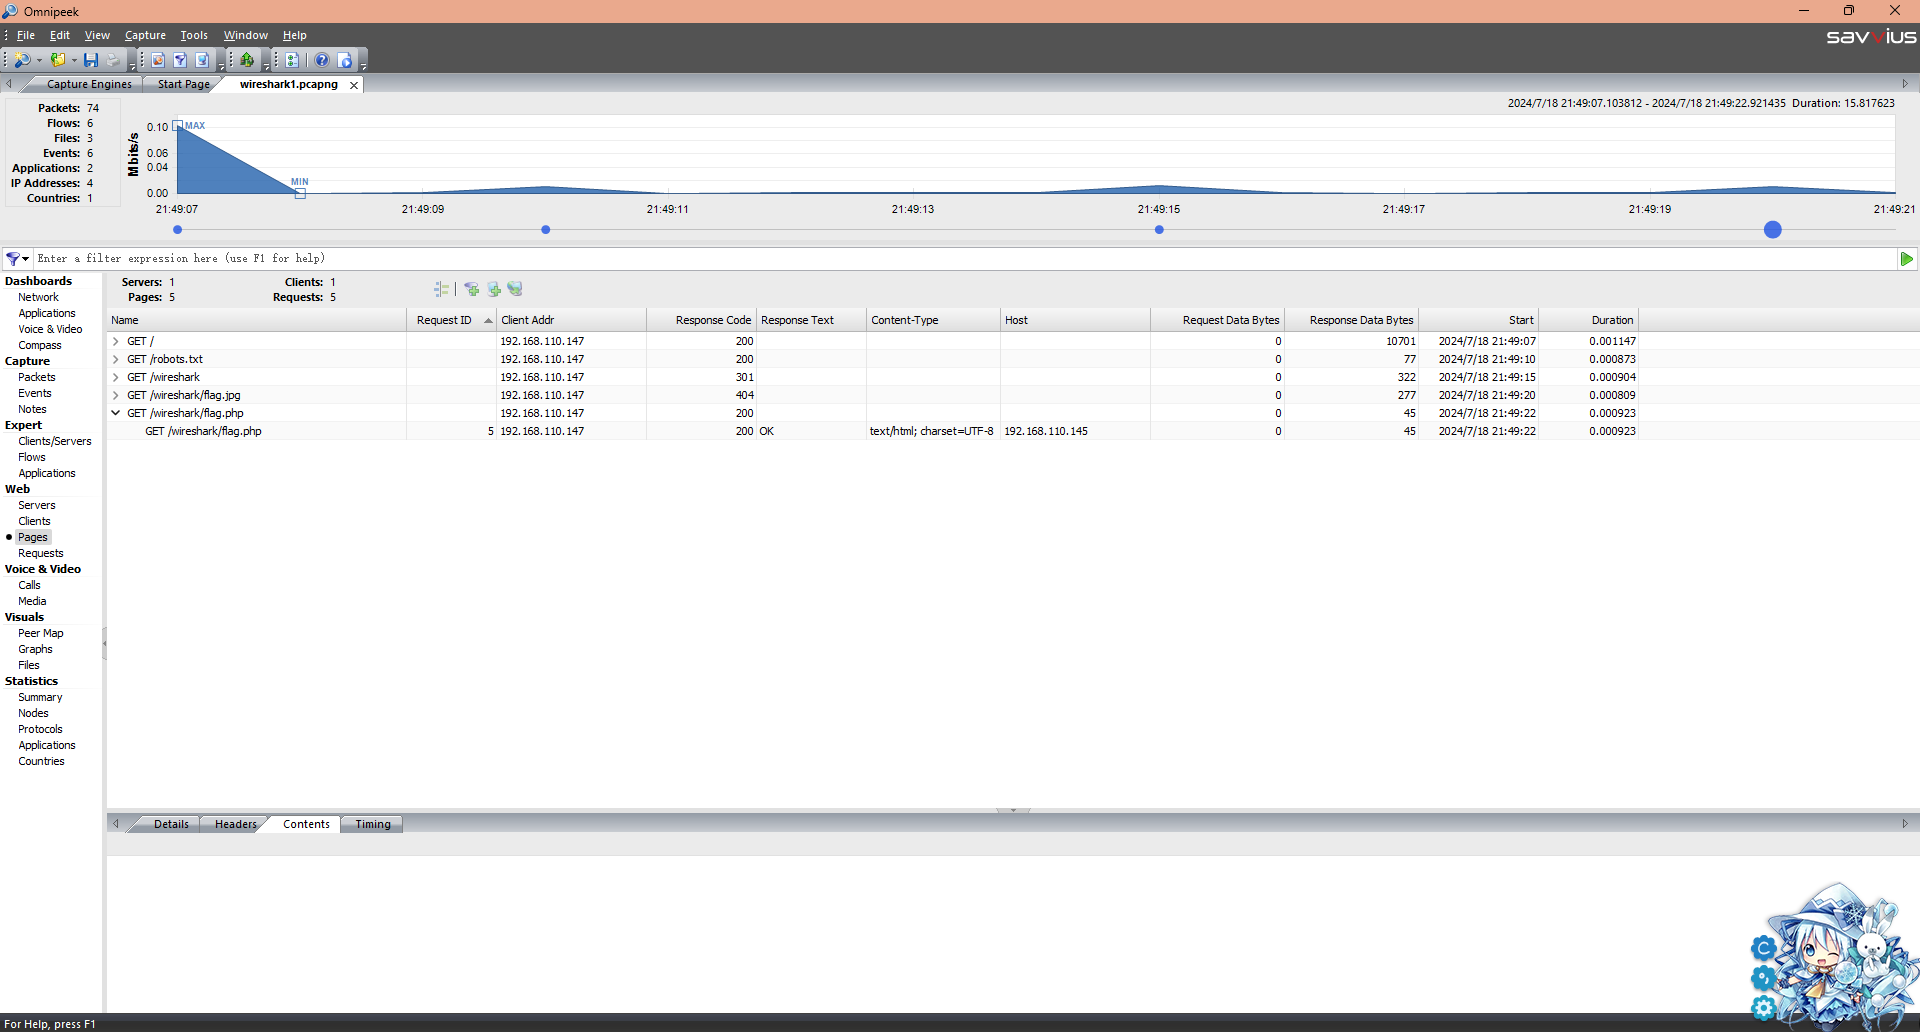Collapse the GET /wireshark/flag.php row
Viewport: 1920px width, 1032px height.
pyautogui.click(x=116, y=413)
